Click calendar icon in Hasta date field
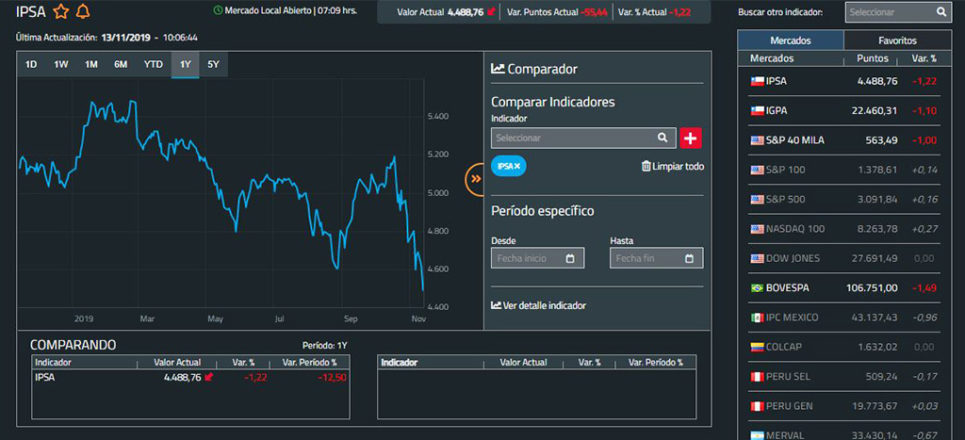Screen dimensions: 965x440 (x=689, y=258)
